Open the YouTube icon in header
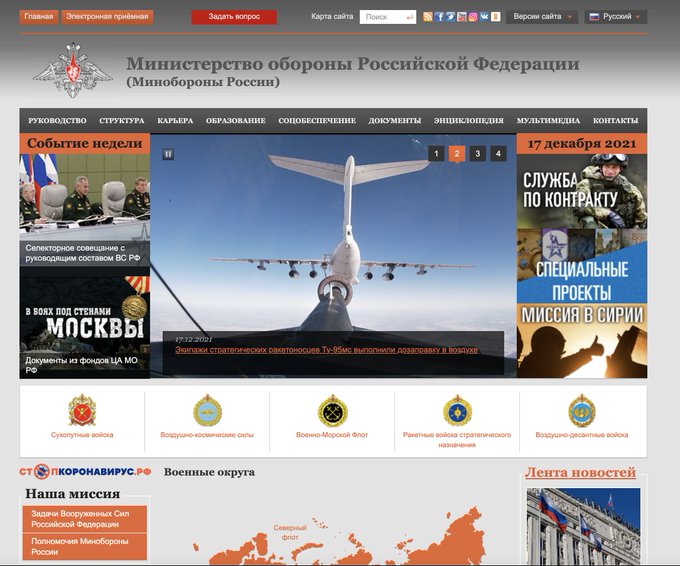Viewport: 680px width, 566px height. [461, 17]
